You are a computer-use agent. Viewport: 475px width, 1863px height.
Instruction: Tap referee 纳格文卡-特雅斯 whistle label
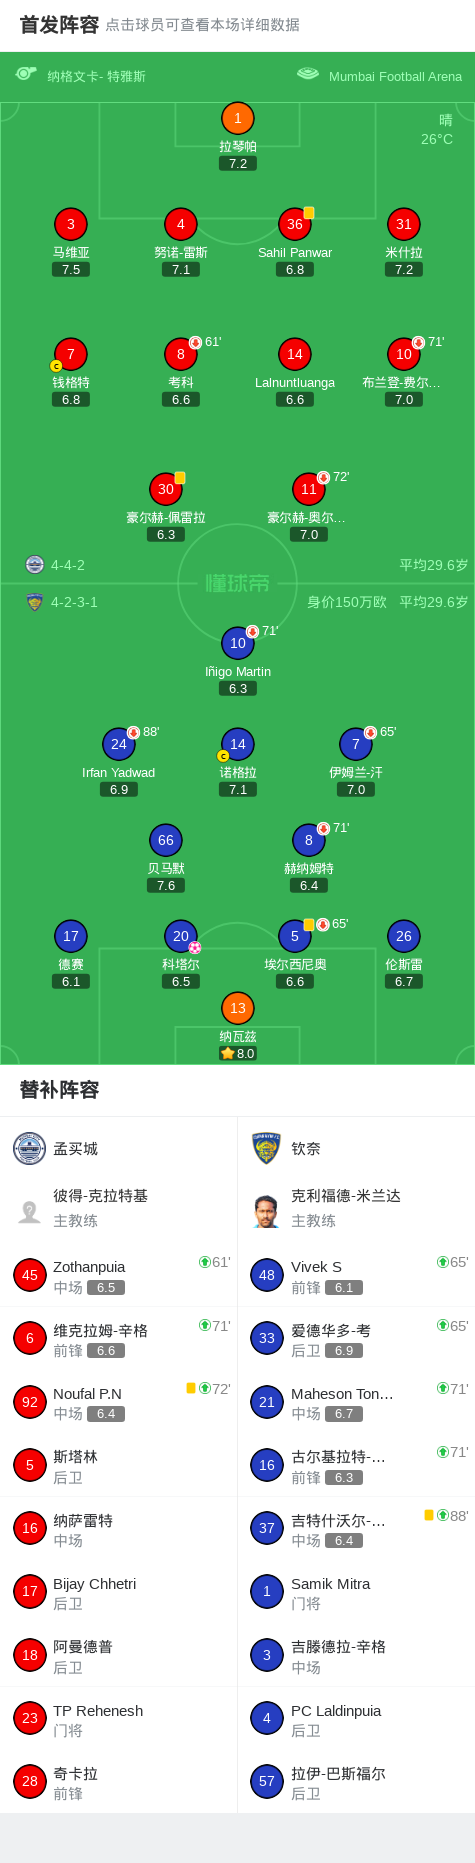coord(96,76)
